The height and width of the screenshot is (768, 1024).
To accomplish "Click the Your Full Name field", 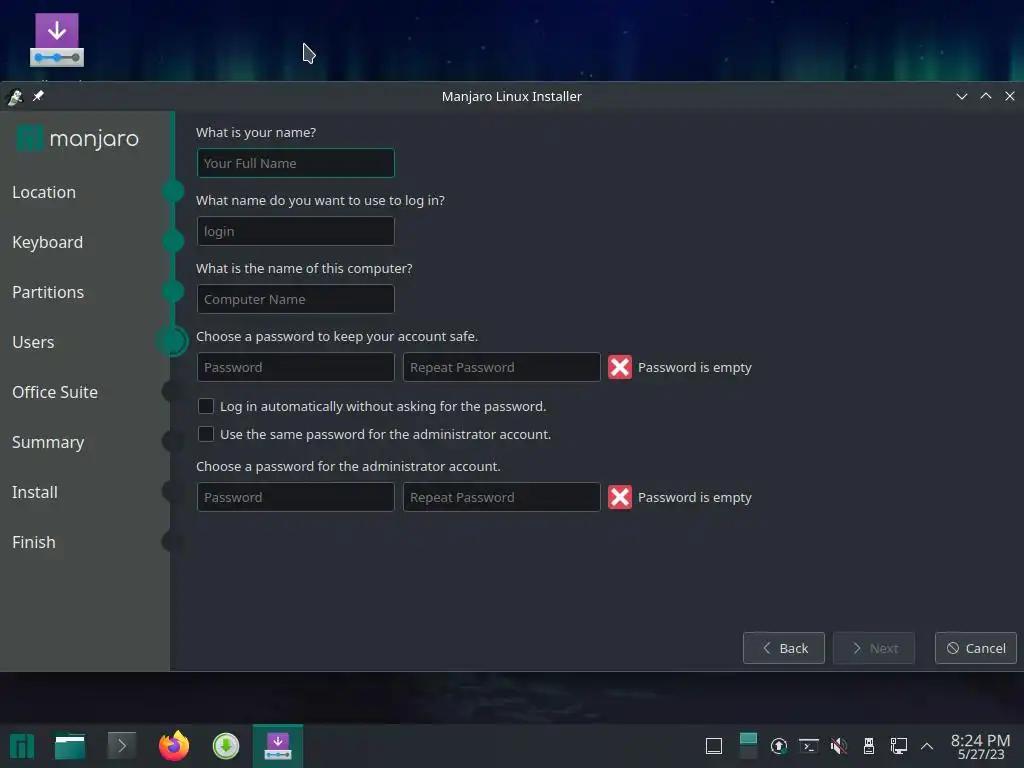I will [x=296, y=163].
